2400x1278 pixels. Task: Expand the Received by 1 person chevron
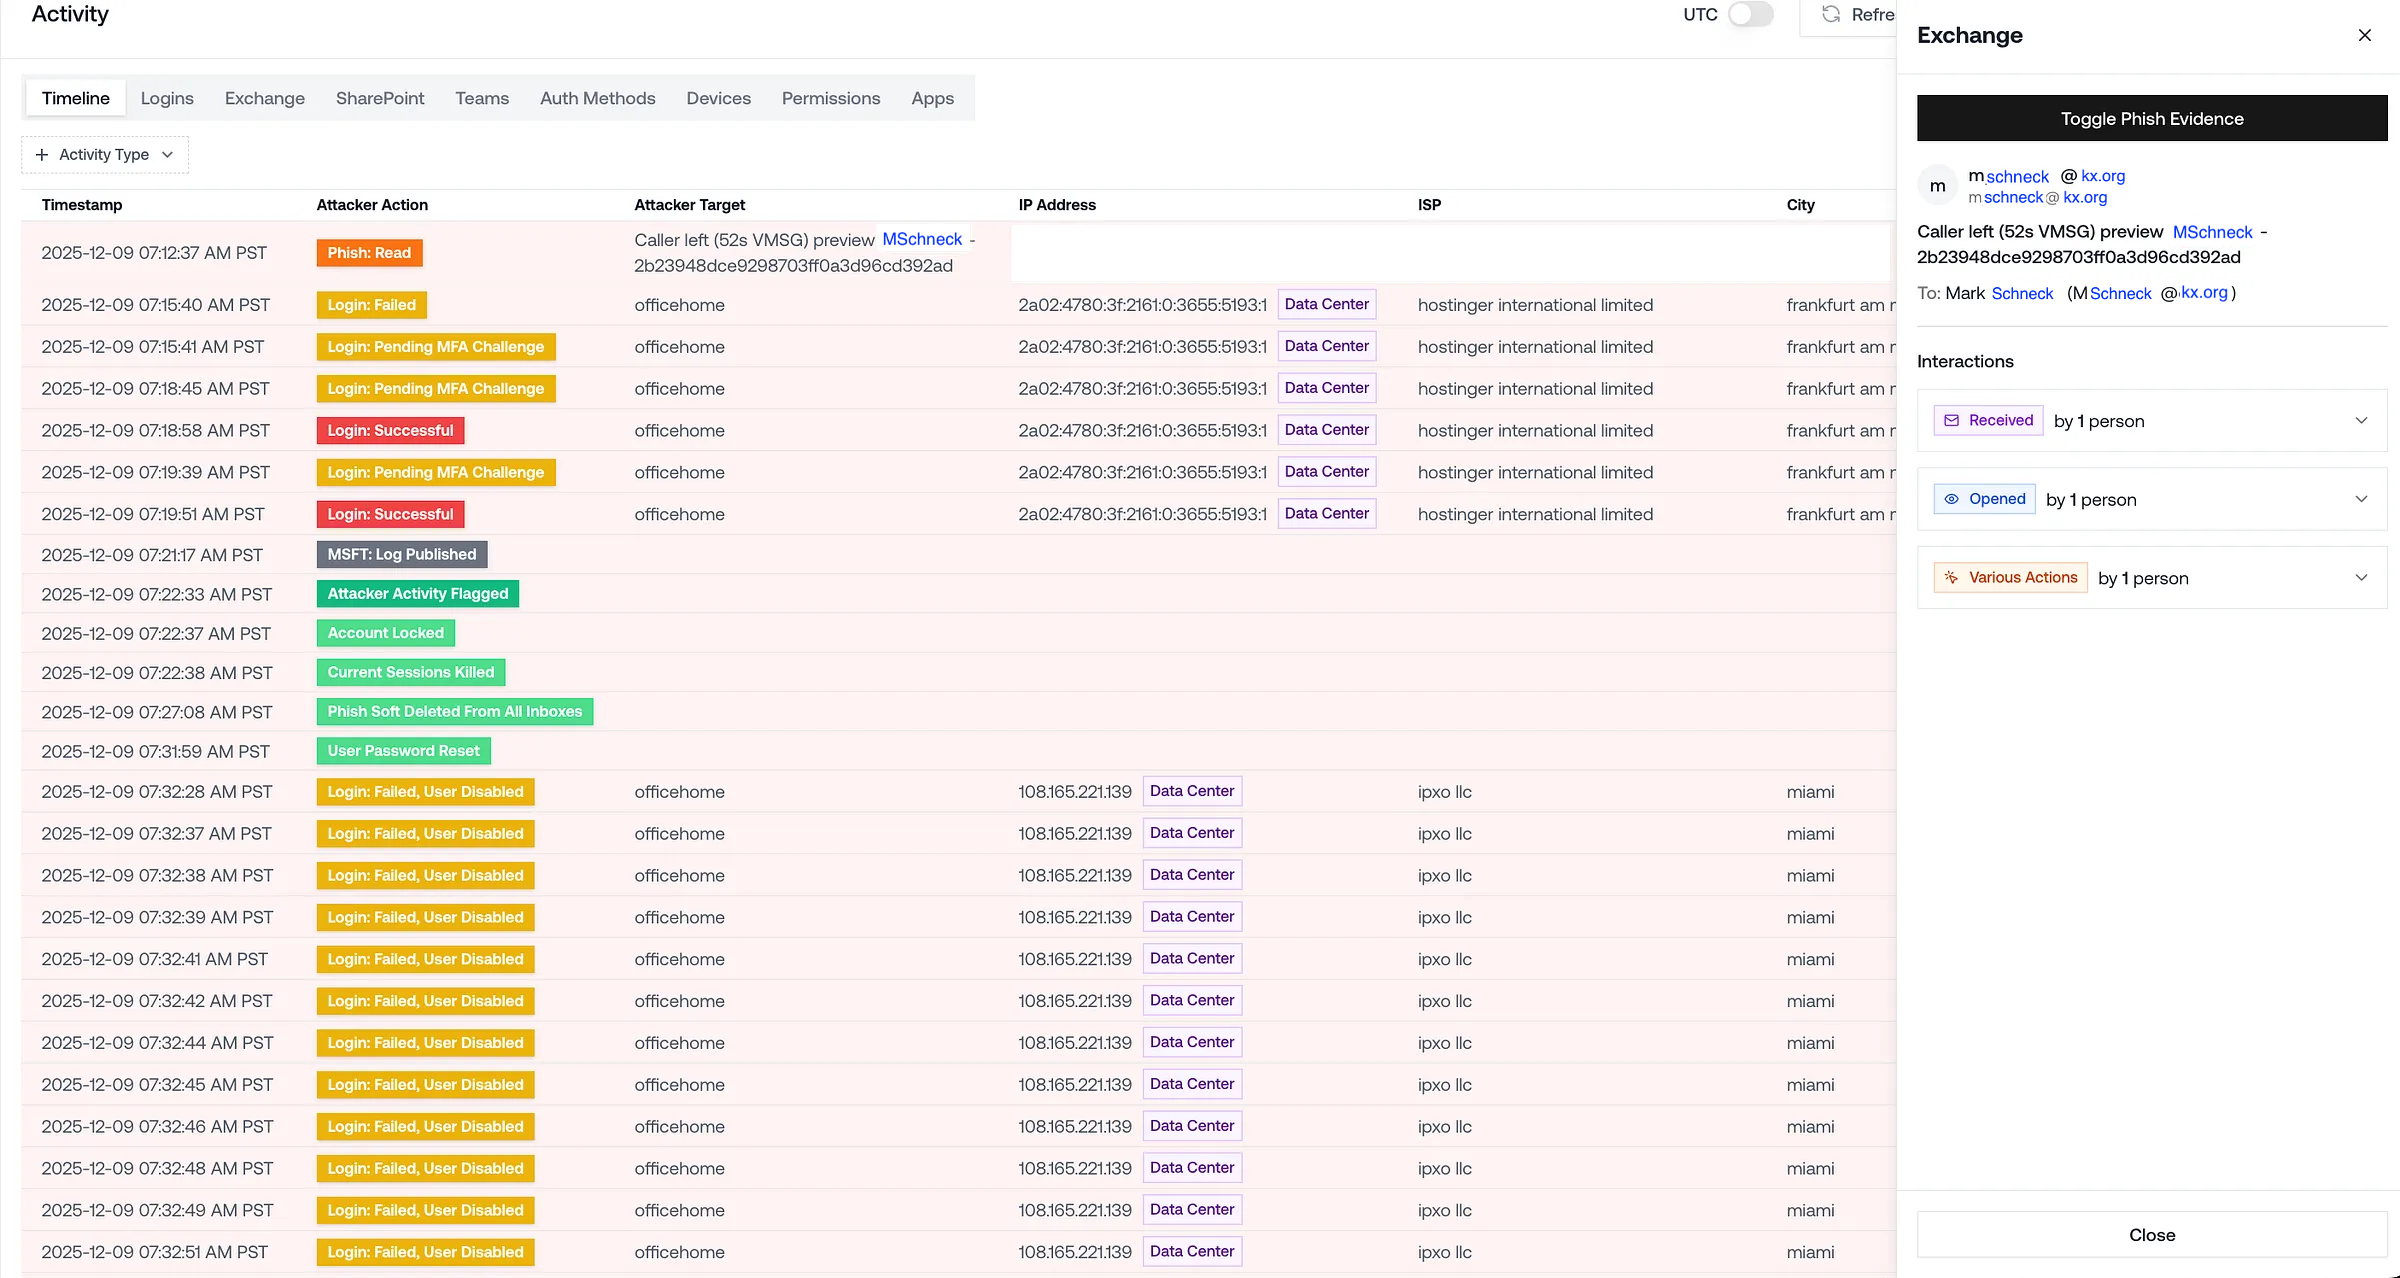[2361, 421]
